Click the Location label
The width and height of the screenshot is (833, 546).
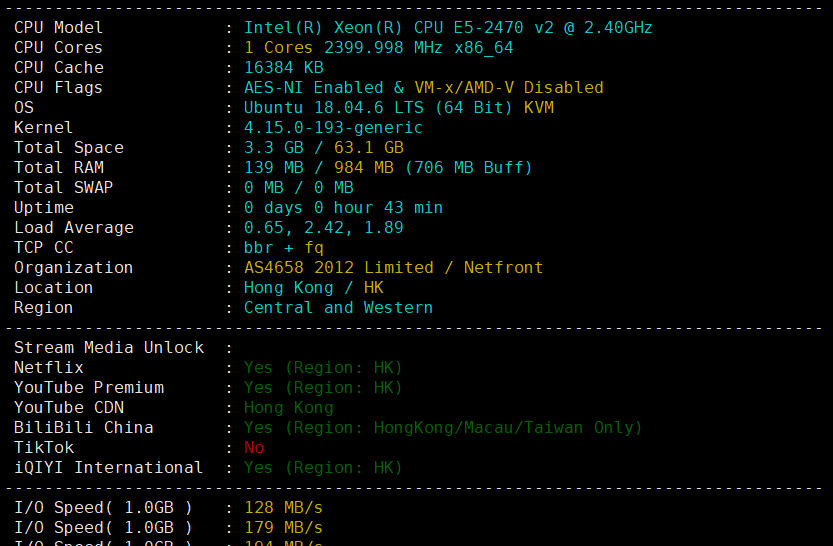click(x=54, y=288)
